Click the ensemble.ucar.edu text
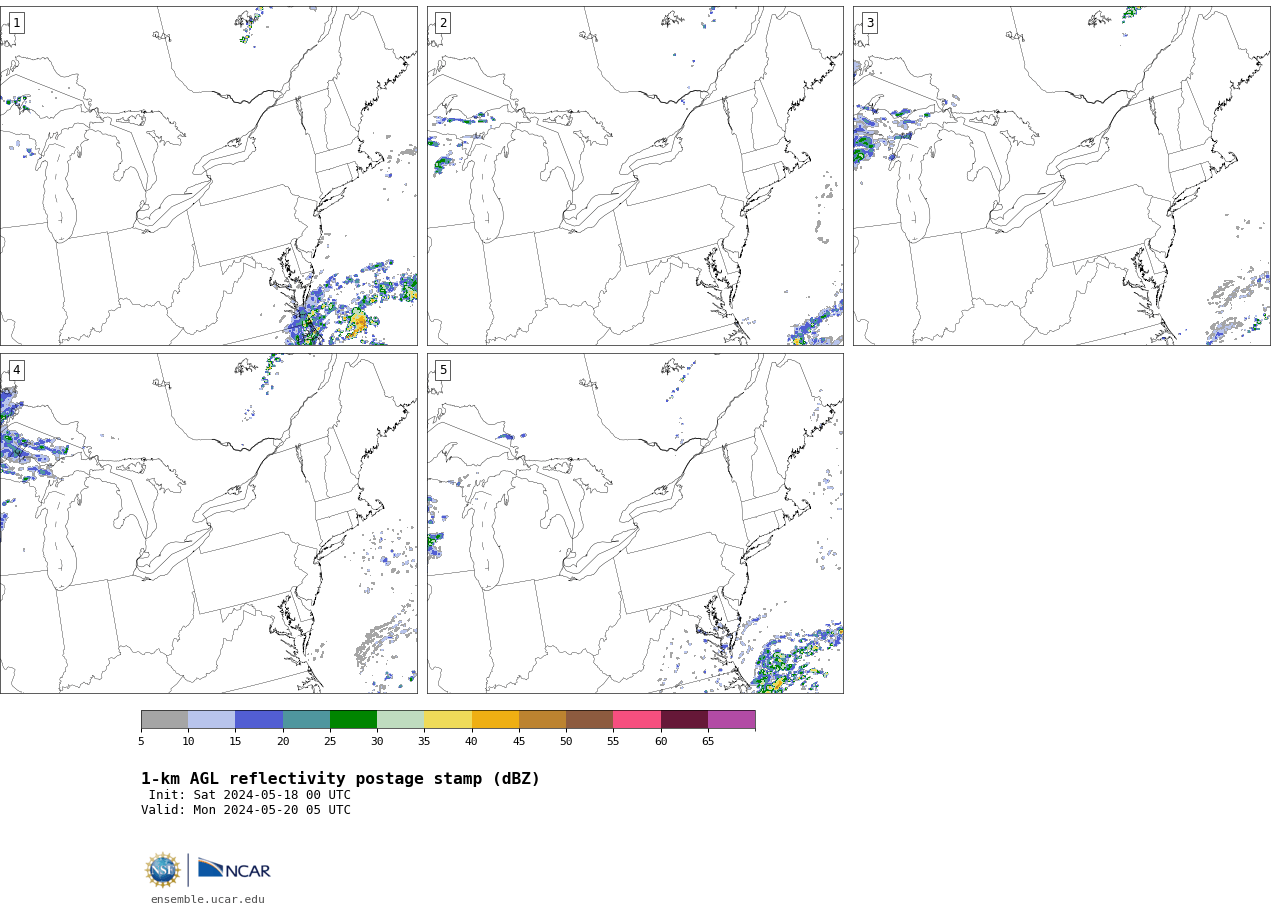The height and width of the screenshot is (910, 1280). coord(208,900)
